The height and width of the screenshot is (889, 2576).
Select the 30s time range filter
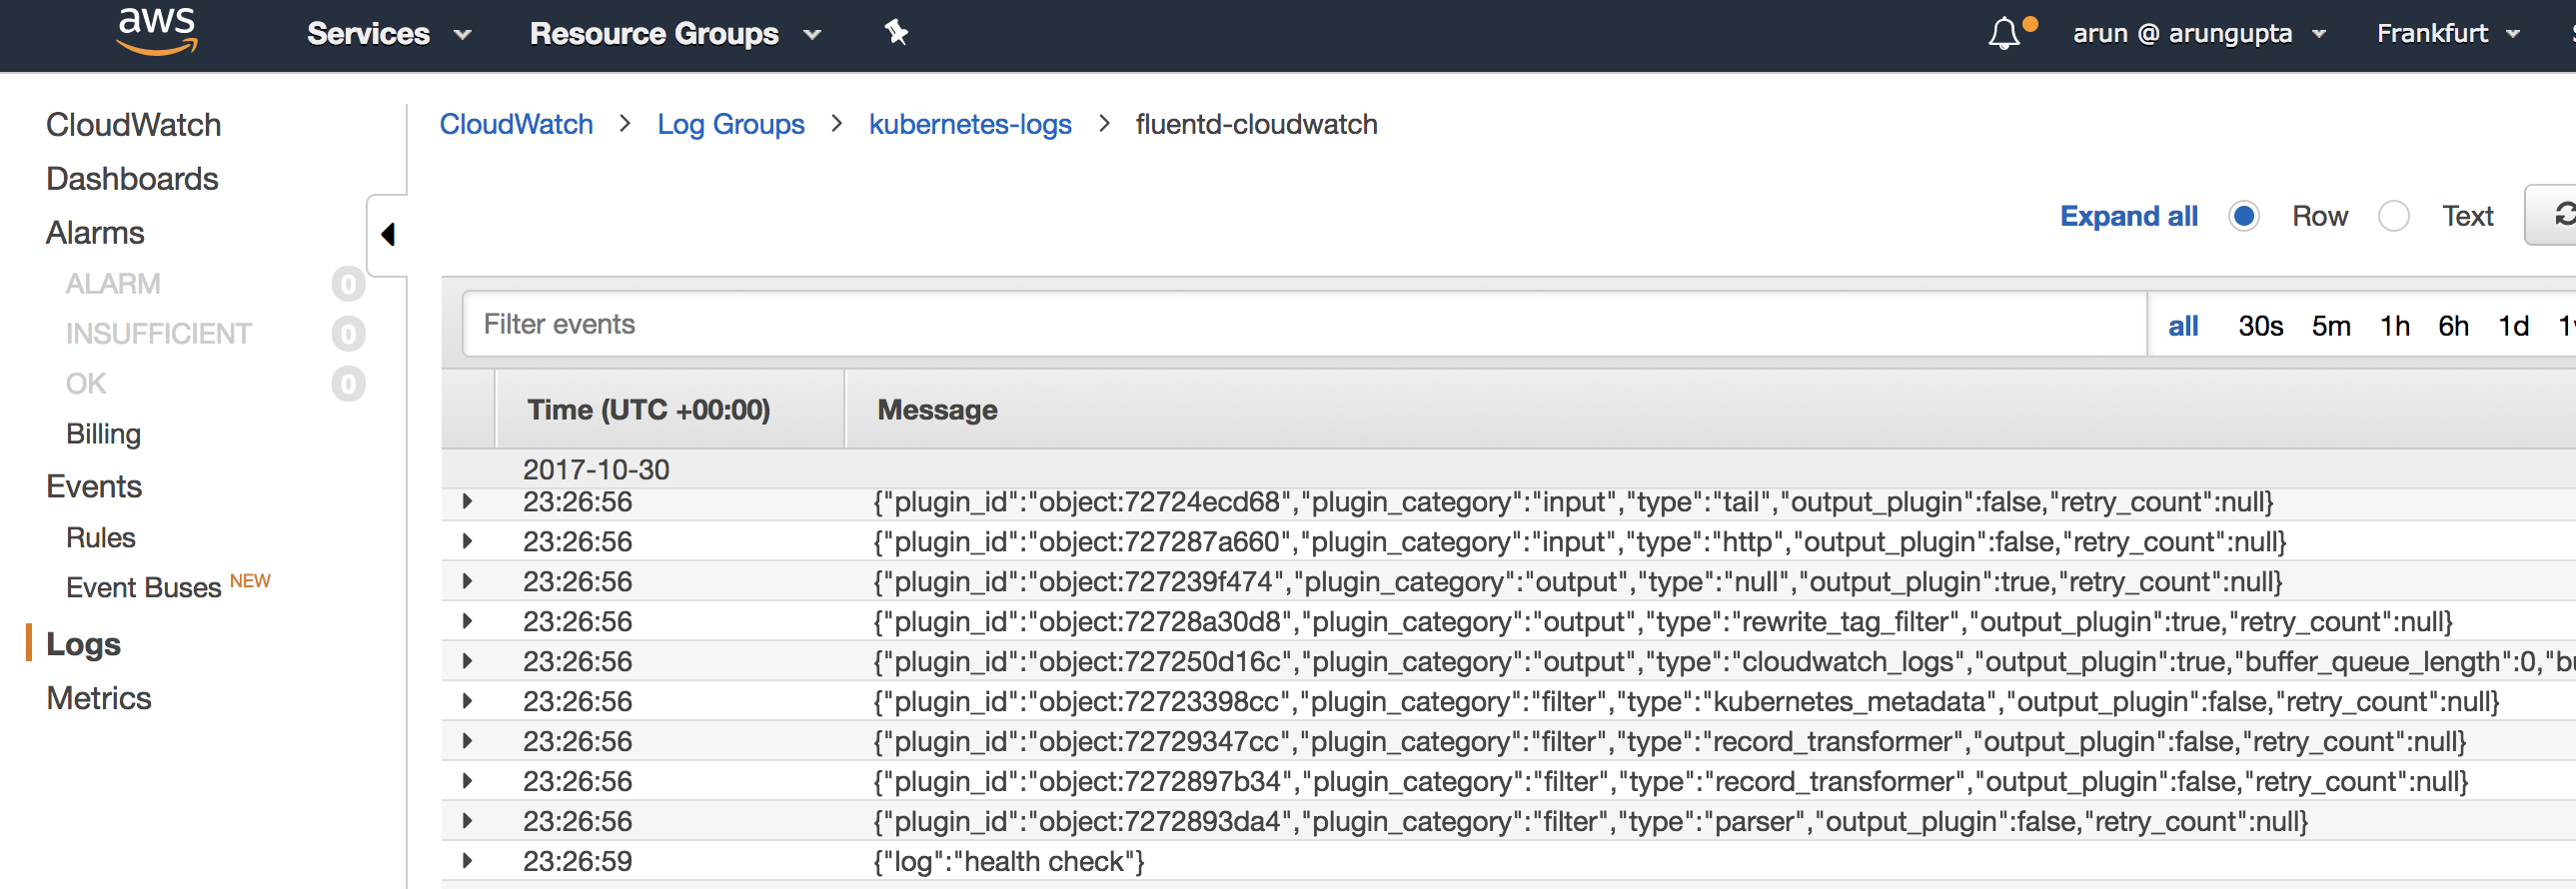pyautogui.click(x=2261, y=326)
